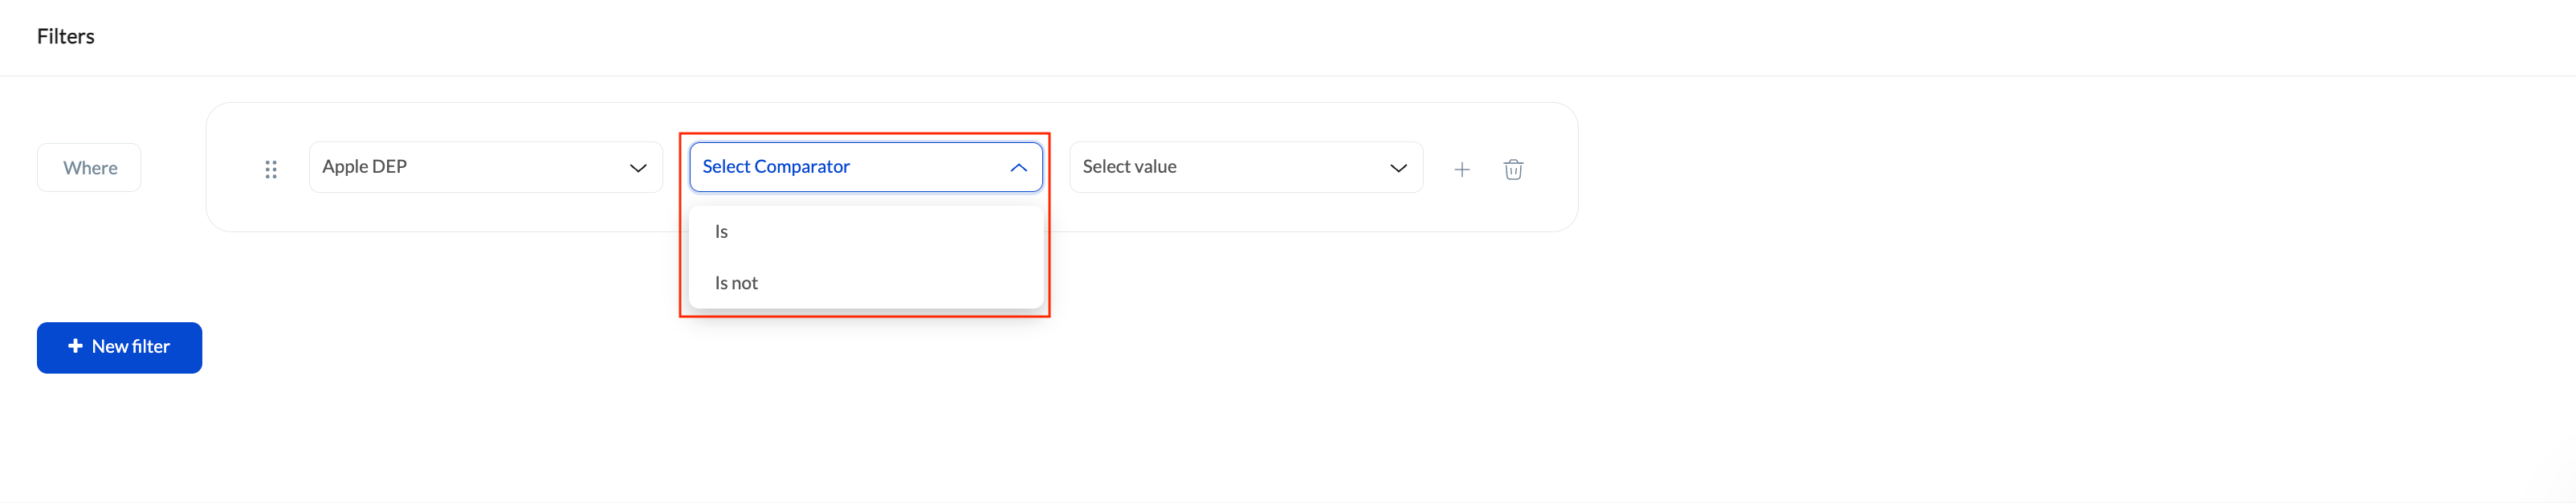Close the Select Comparator dropdown

pos(866,167)
